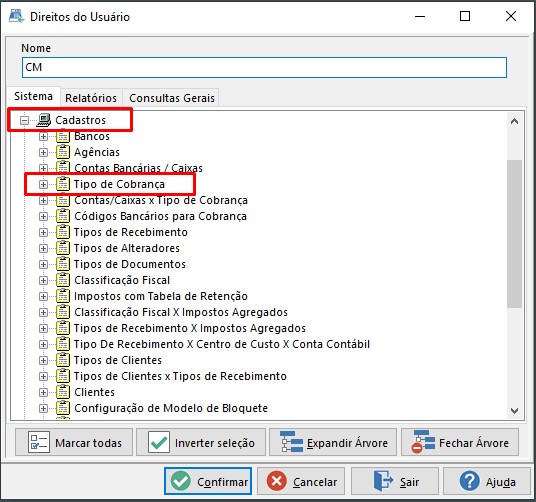Screen dimensions: 536x502
Task: Expand the Agências node
Action: [43, 152]
